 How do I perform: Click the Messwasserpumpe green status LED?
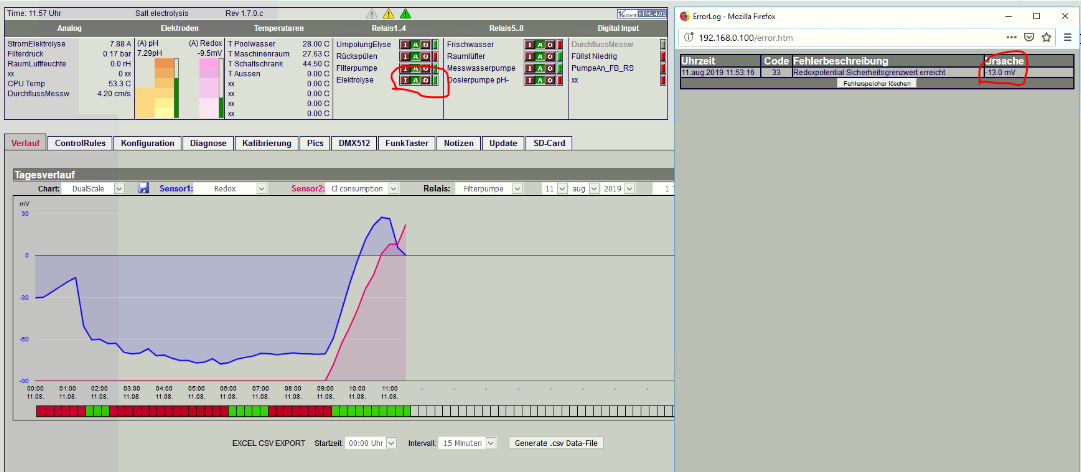pyautogui.click(x=560, y=68)
